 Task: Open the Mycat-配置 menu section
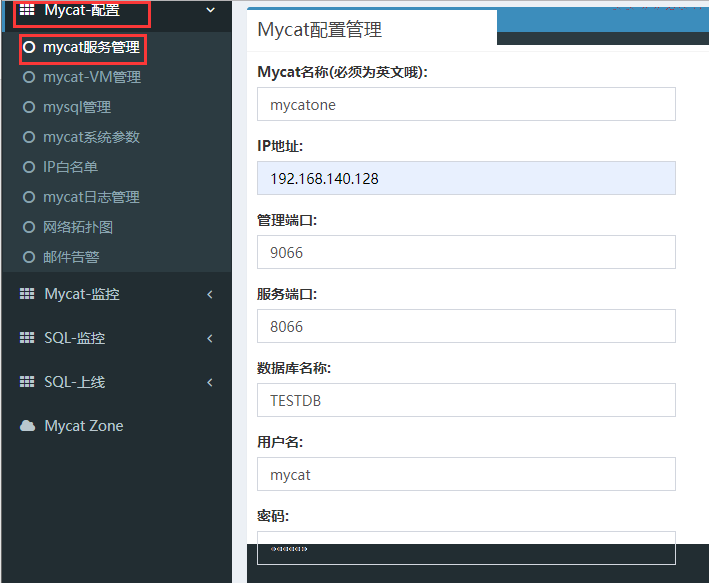pyautogui.click(x=82, y=10)
